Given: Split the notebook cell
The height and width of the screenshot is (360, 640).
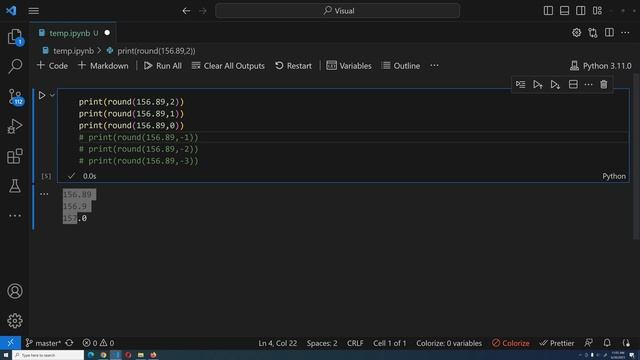Looking at the screenshot, I should tap(573, 84).
